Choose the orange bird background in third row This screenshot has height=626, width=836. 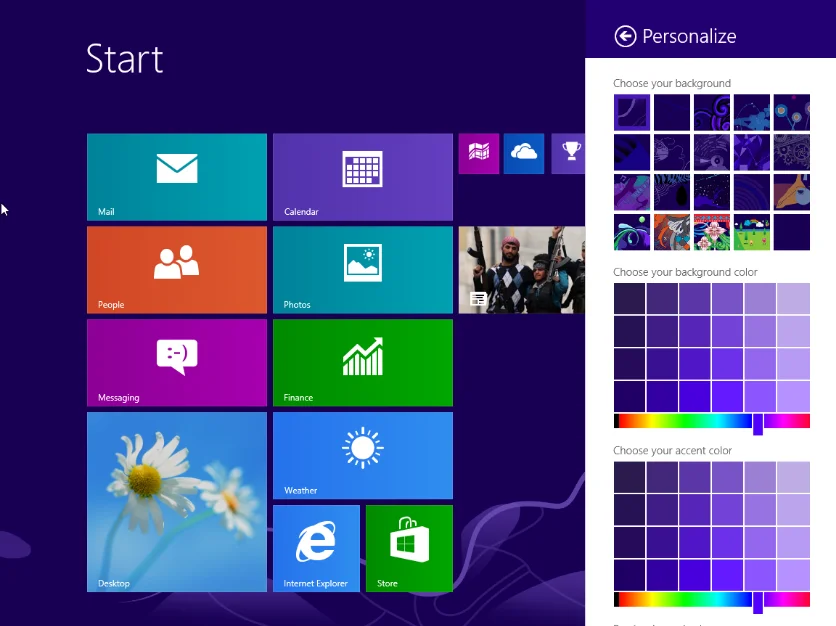pyautogui.click(x=792, y=192)
